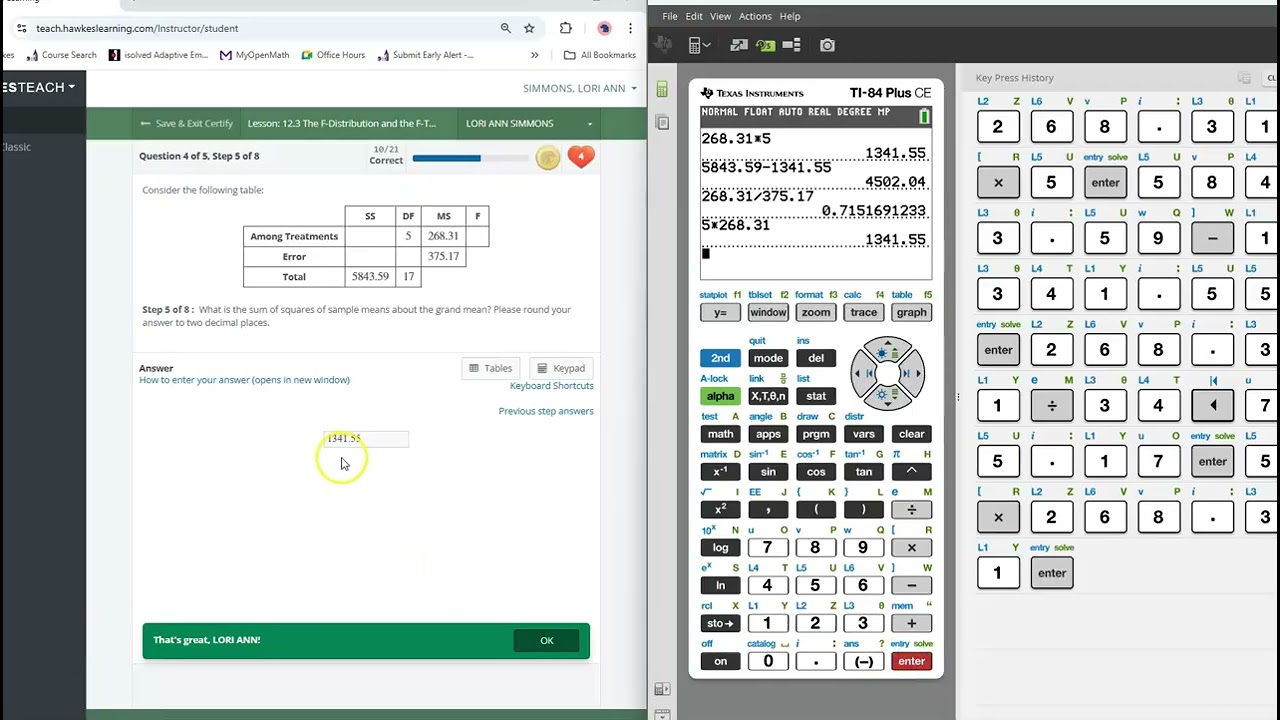1280x720 pixels.
Task: Open the File menu in emulator
Action: coord(669,16)
